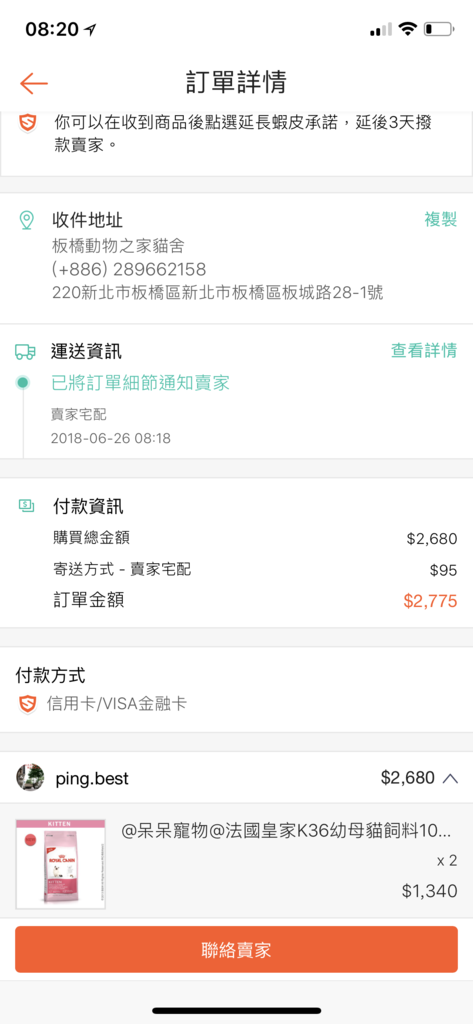Screen dimensions: 473x1024
Task: Tap the shield icon next to 信用卡/VISA金融卡
Action: pyautogui.click(x=27, y=705)
